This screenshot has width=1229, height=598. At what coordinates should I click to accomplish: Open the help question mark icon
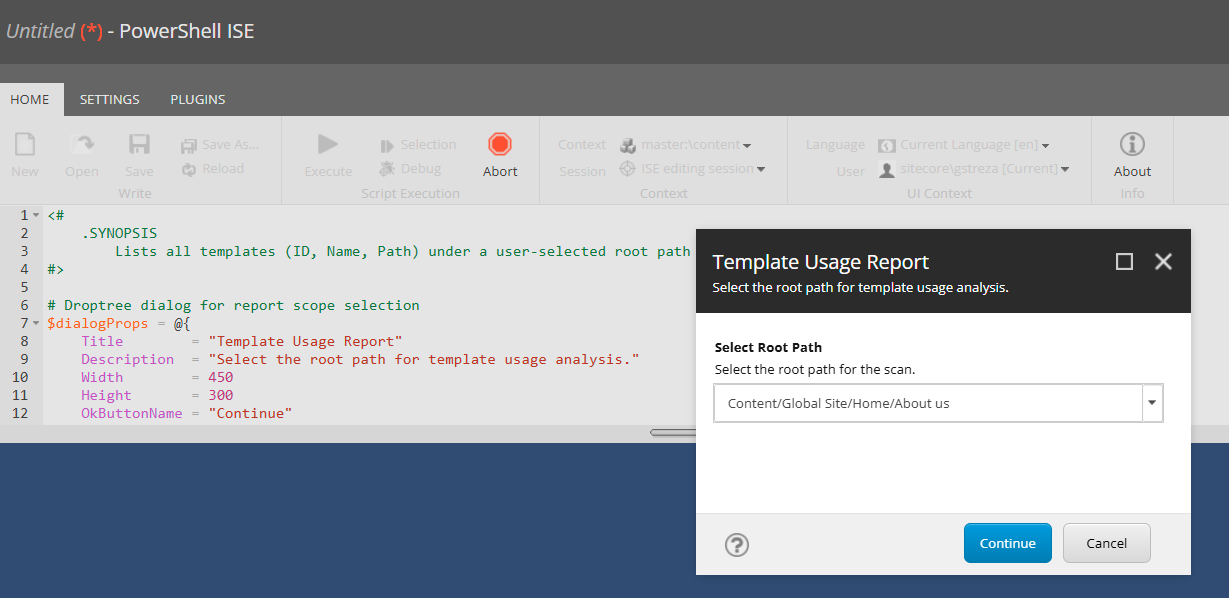(x=737, y=544)
